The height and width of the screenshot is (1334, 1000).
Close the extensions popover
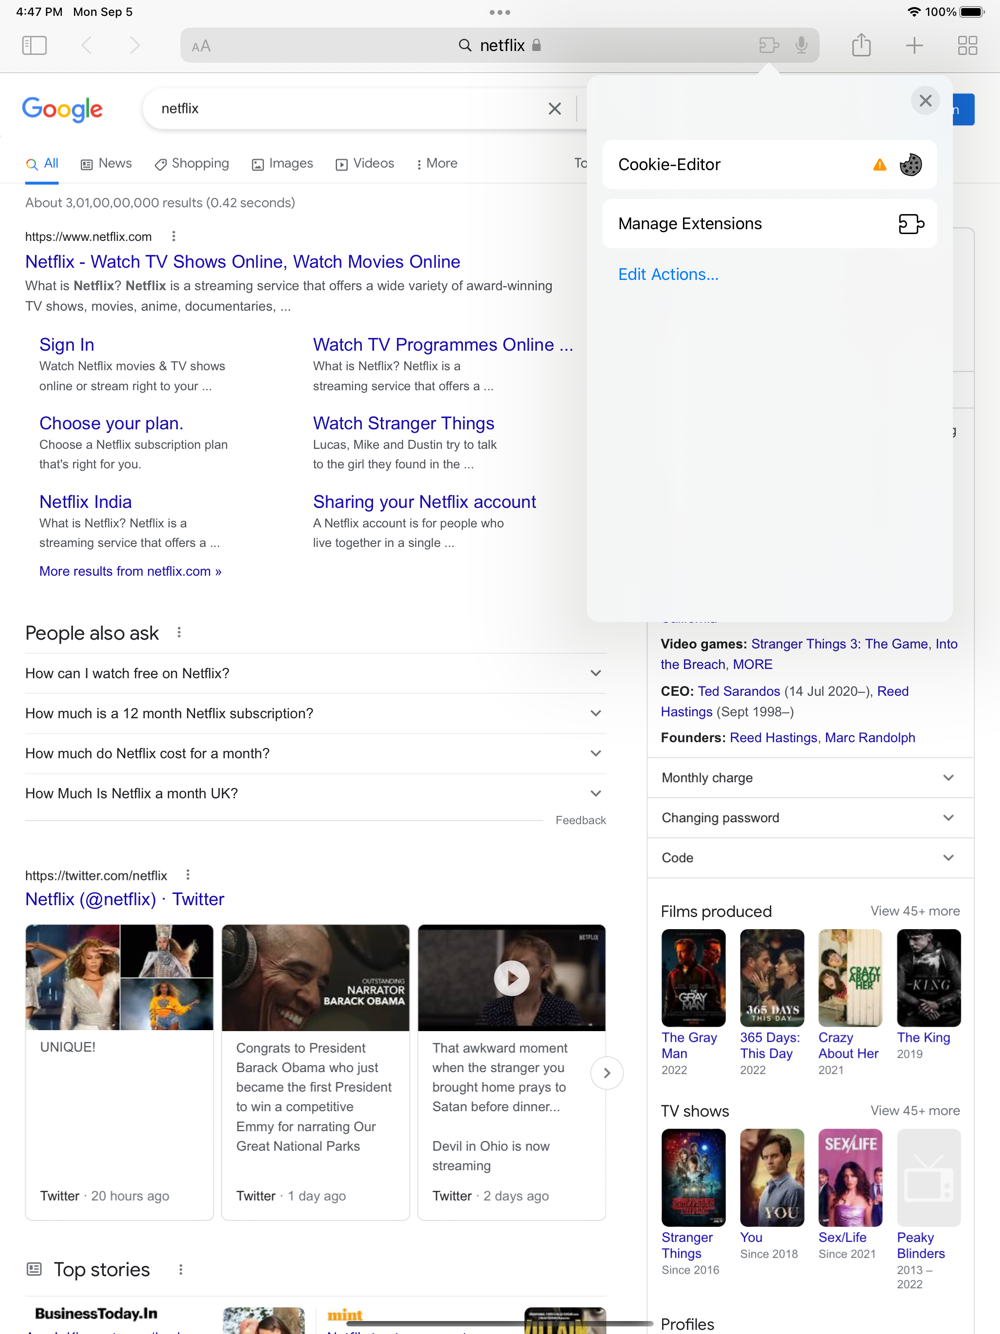pos(925,100)
